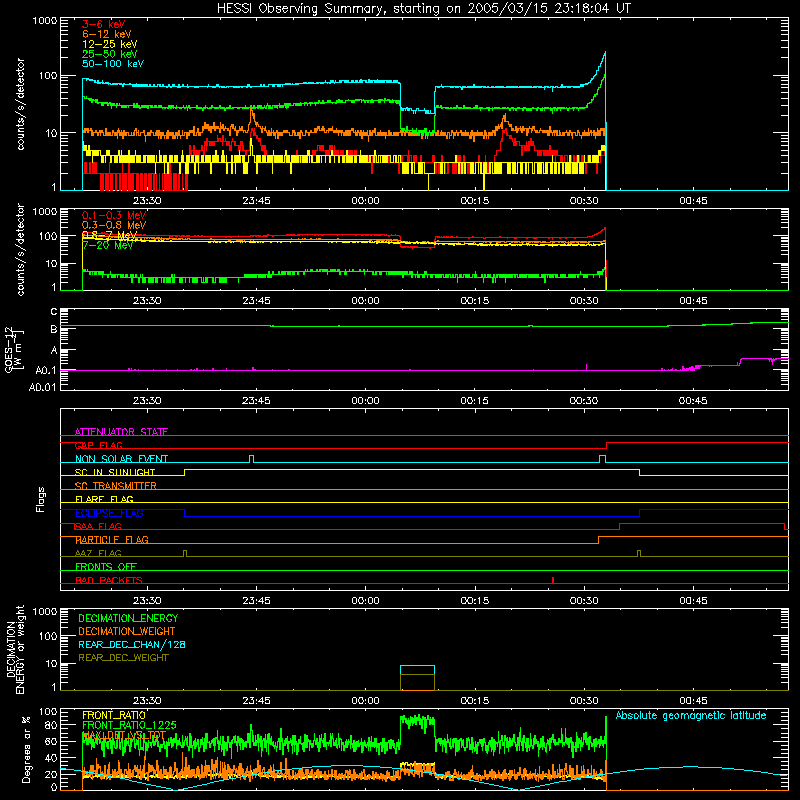The width and height of the screenshot is (800, 800).
Task: Click the NON_SOLAR_EVENT pulse near 23:45
Action: pyautogui.click(x=251, y=459)
